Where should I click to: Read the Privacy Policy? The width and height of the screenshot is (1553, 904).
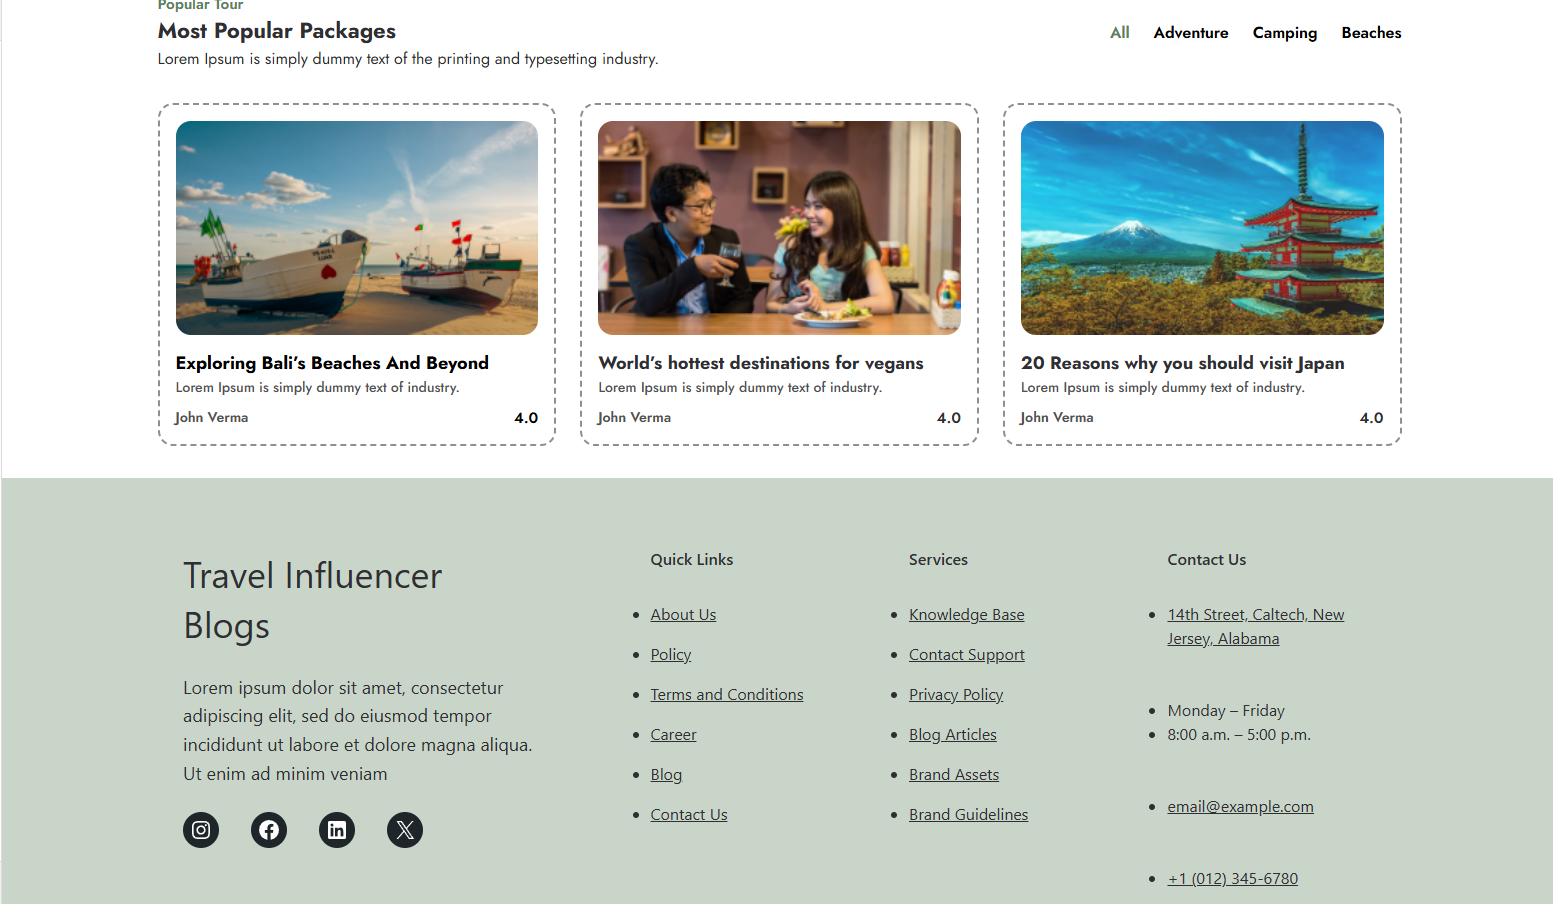click(x=955, y=694)
